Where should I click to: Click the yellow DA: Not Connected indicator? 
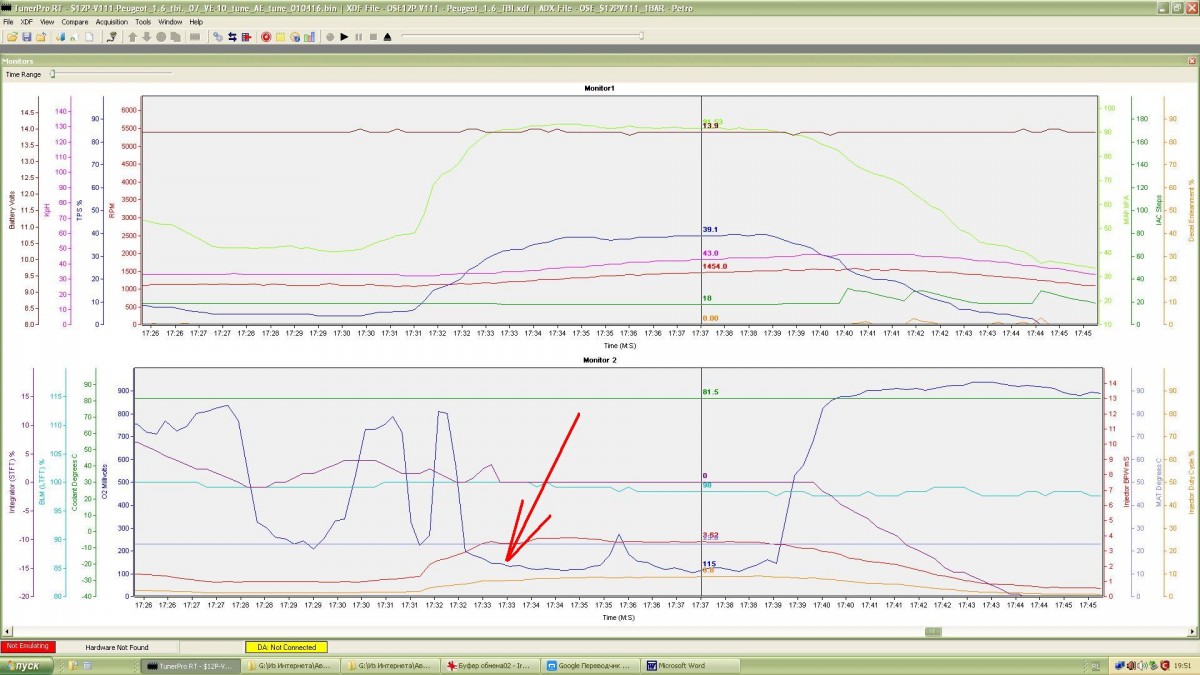[286, 647]
